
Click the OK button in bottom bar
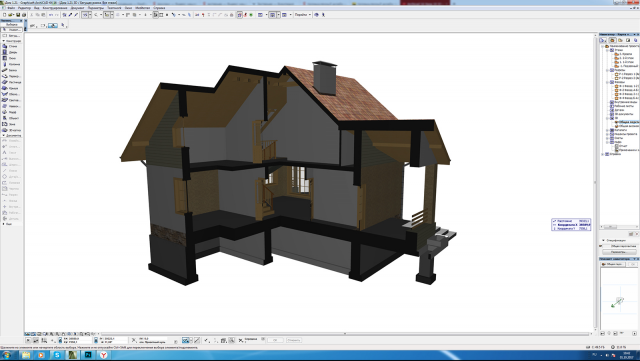pos(275,340)
